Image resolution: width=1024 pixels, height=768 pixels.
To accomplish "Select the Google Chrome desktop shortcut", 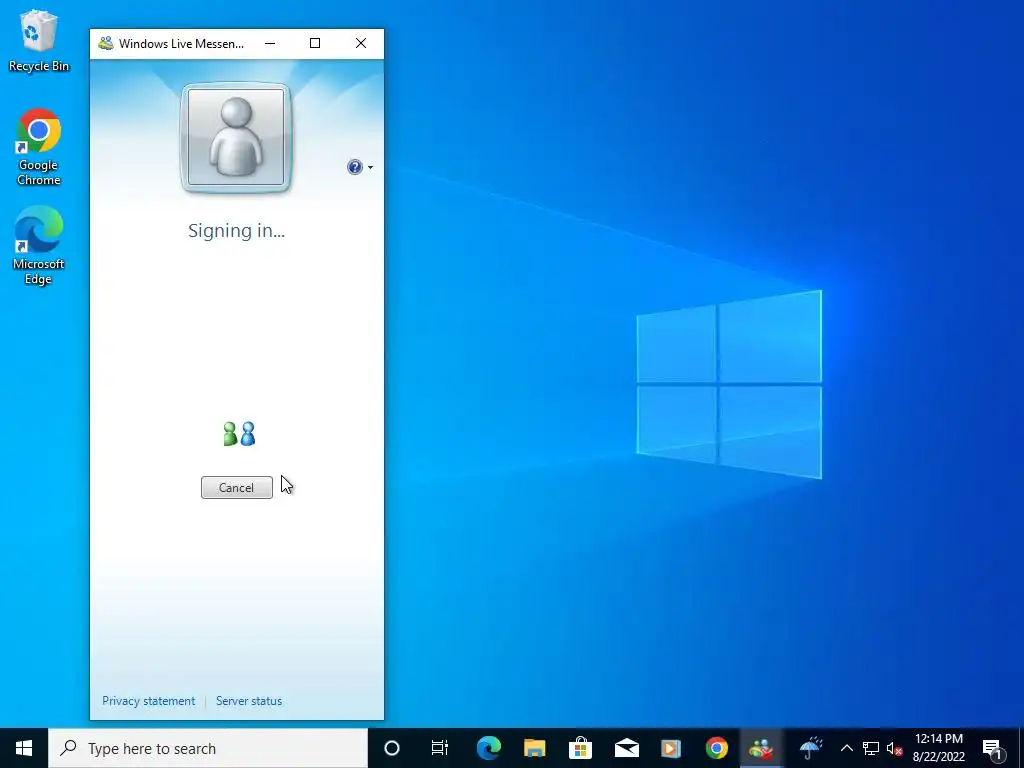I will click(x=39, y=148).
